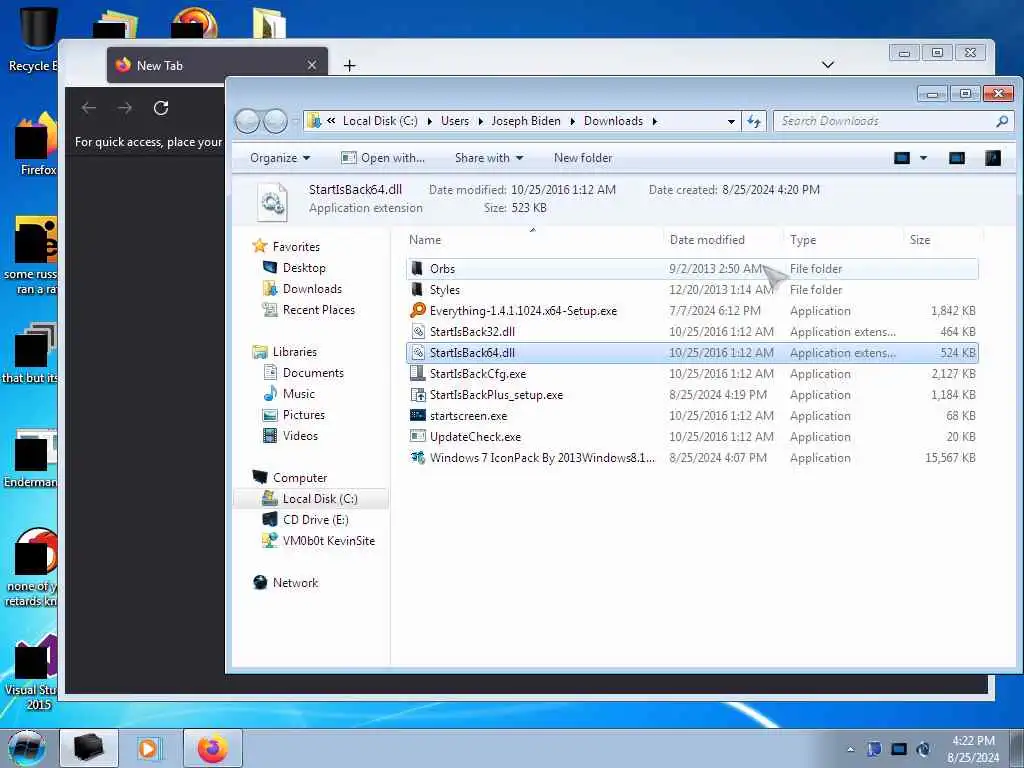Select CD Drive (E:) in navigation pane
The height and width of the screenshot is (768, 1024).
(x=315, y=520)
